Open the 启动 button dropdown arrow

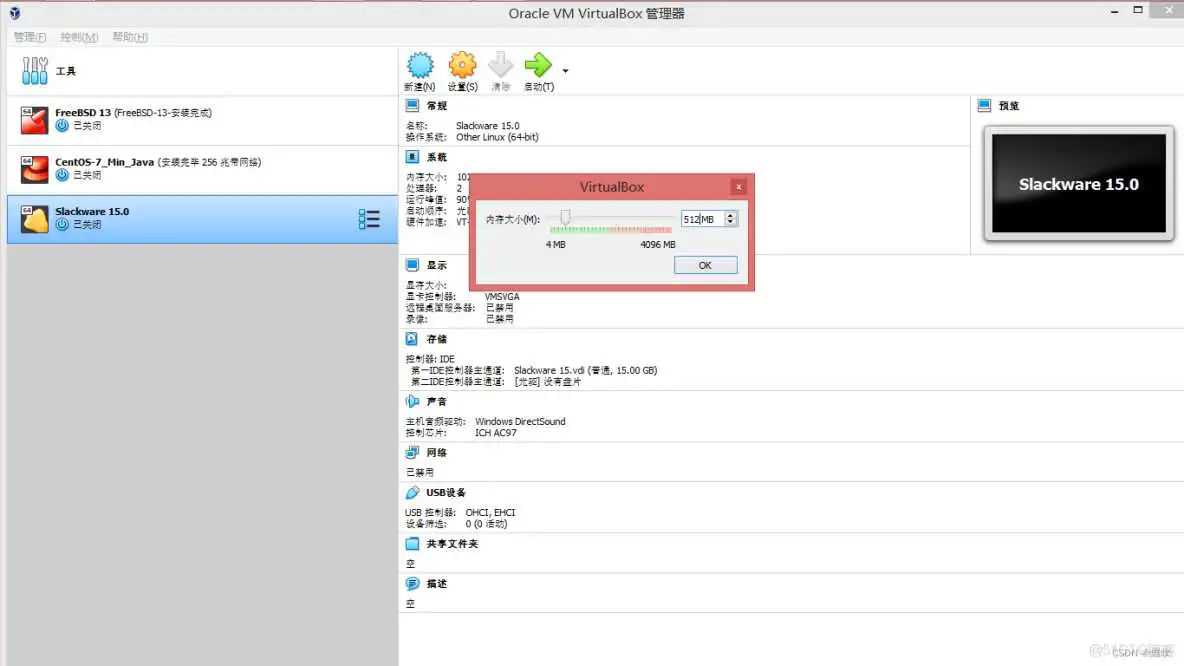pos(564,71)
